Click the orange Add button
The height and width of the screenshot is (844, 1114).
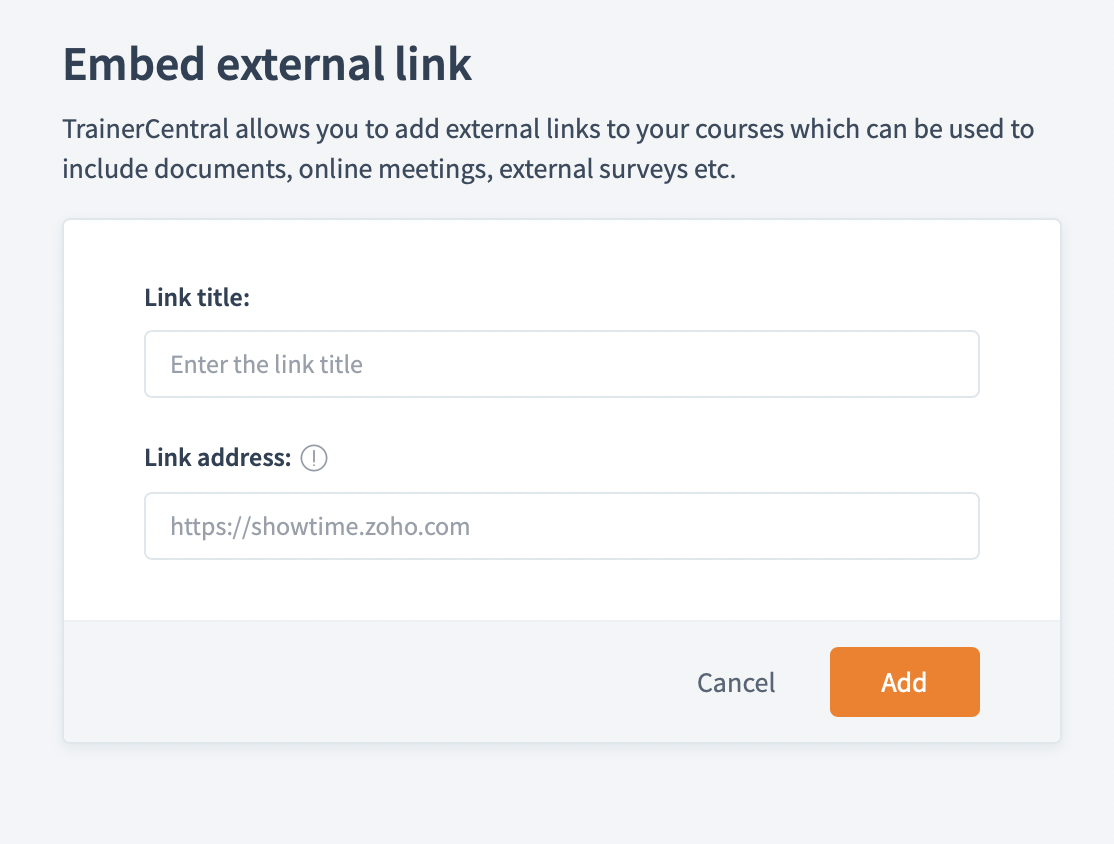(904, 682)
